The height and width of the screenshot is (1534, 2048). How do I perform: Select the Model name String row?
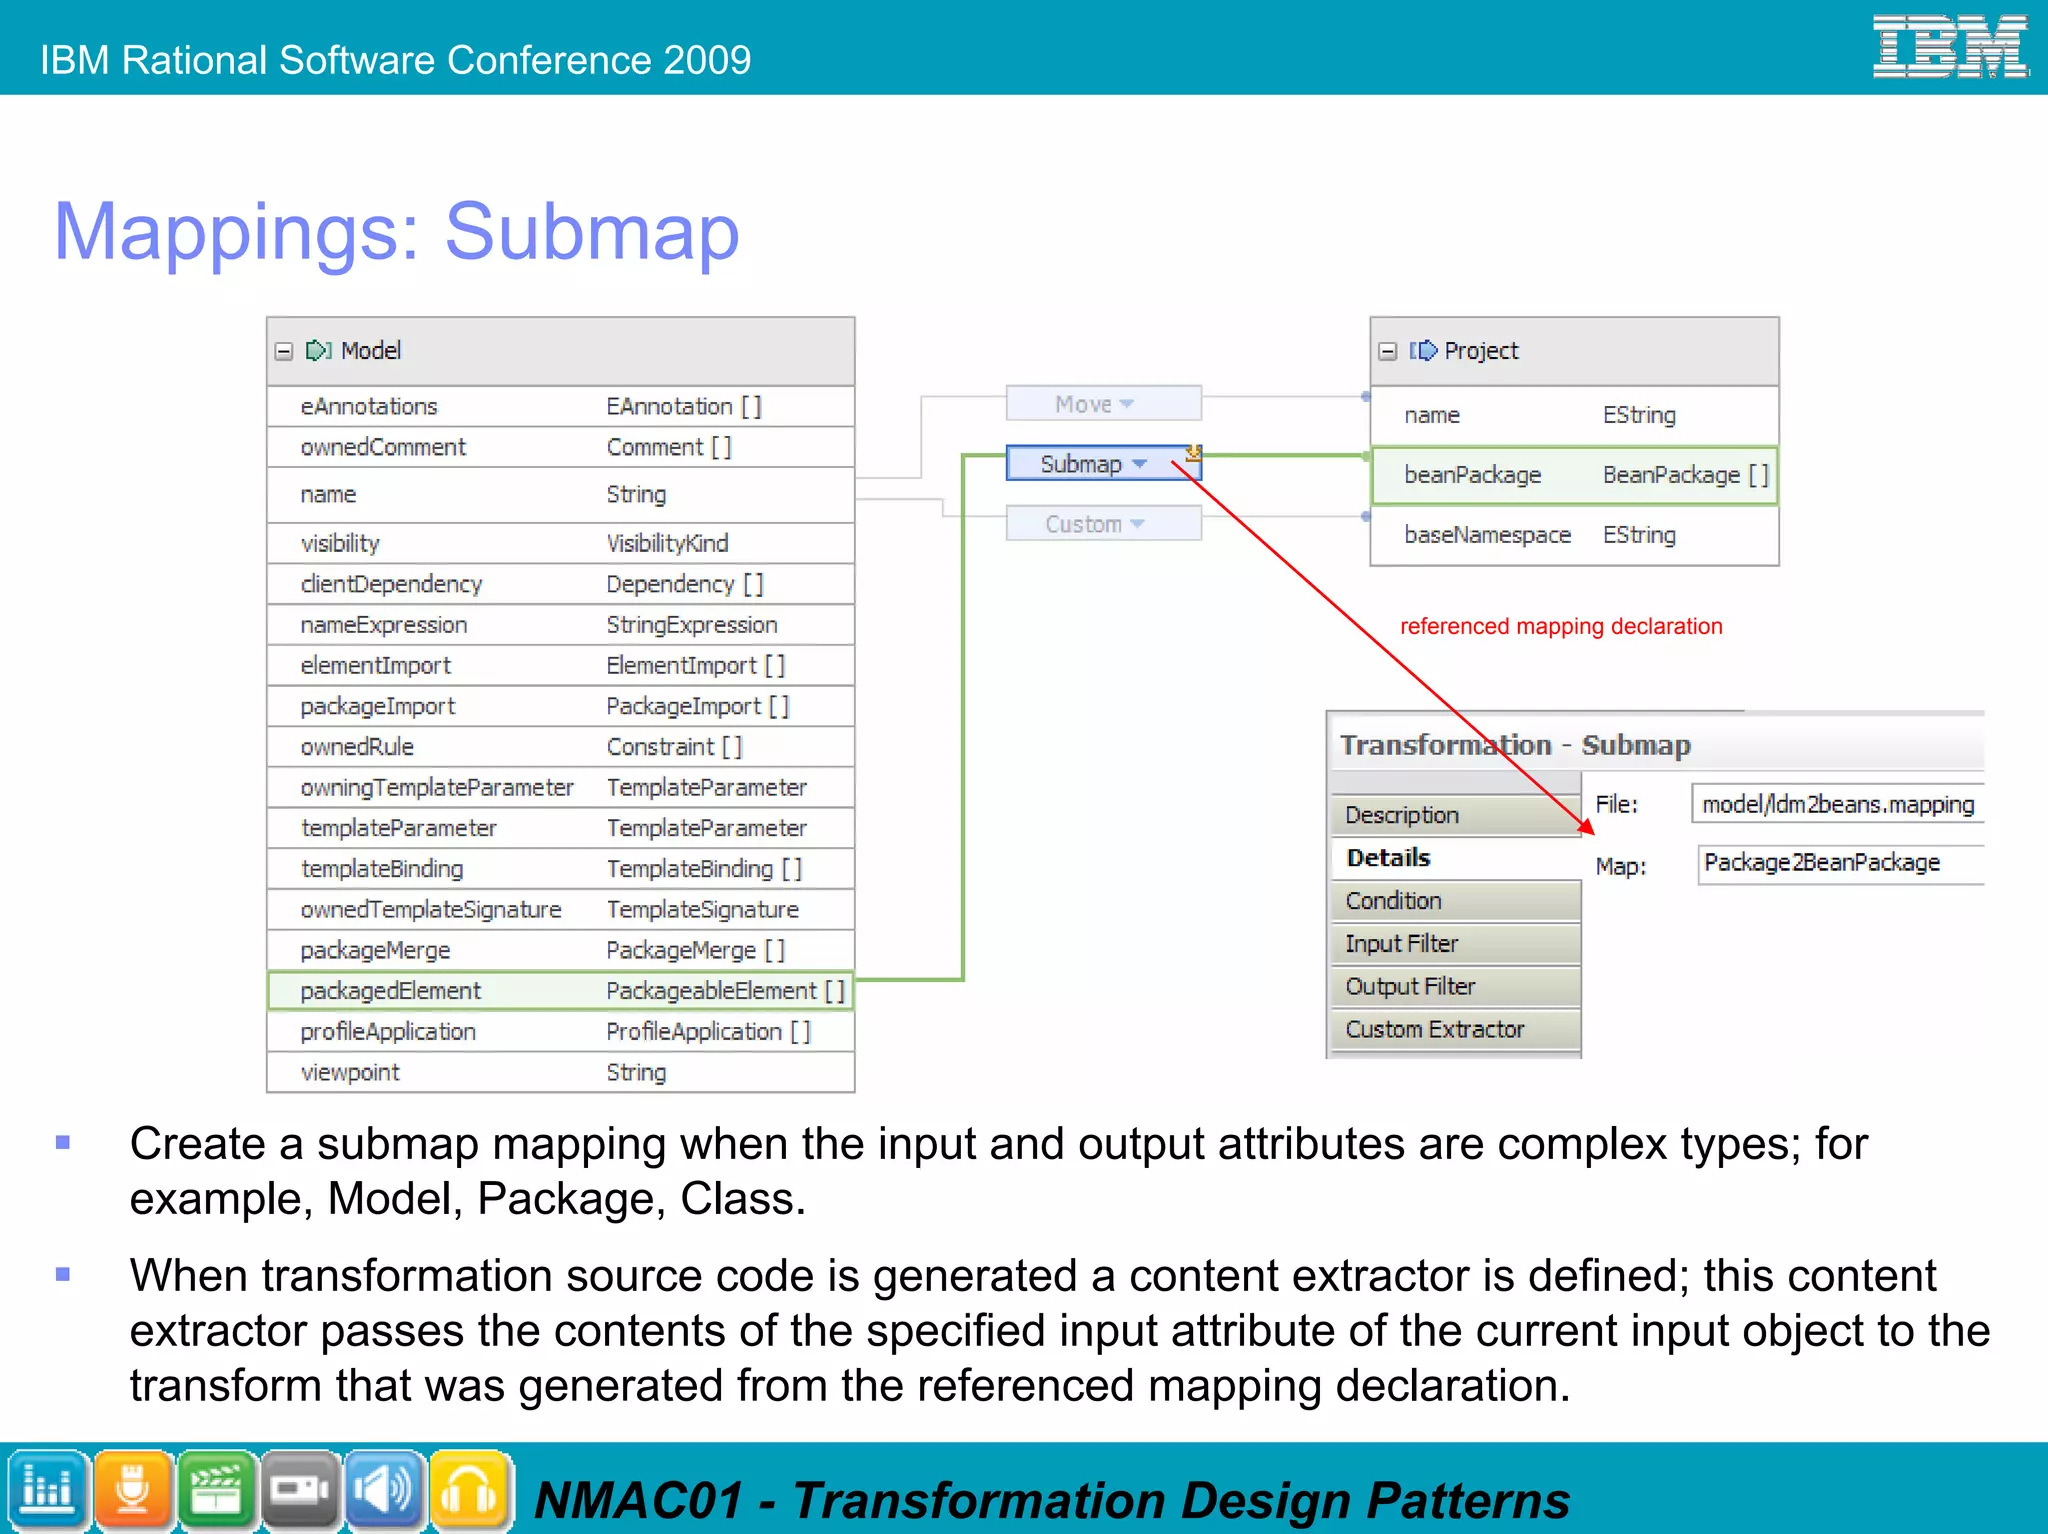tap(561, 495)
